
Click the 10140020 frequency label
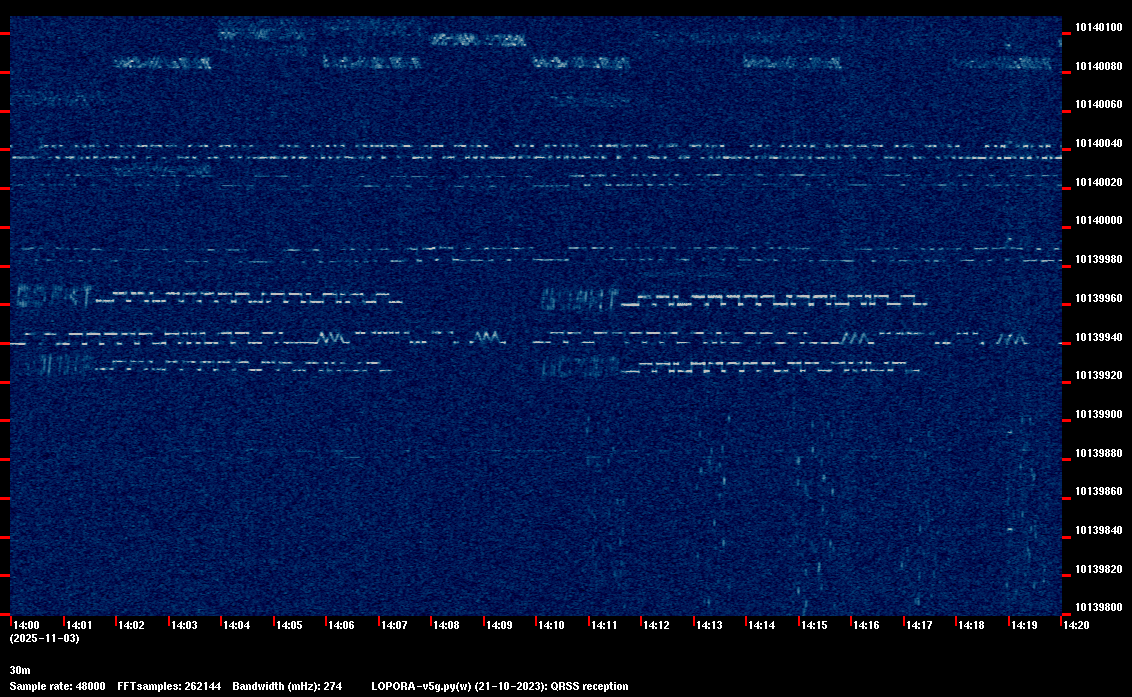1099,183
